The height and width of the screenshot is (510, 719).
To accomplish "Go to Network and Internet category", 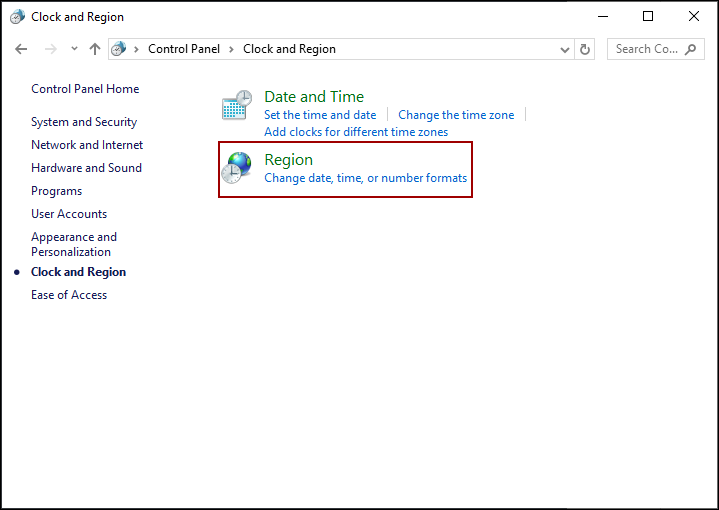I will 87,145.
